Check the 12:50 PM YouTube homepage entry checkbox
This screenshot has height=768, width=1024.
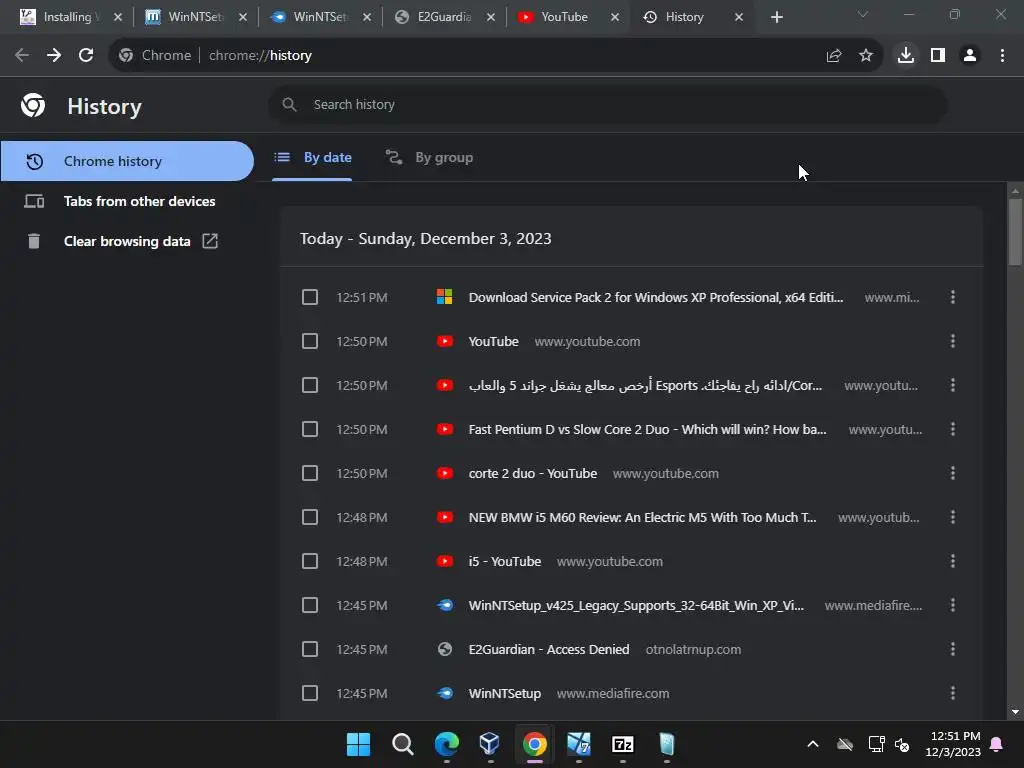point(310,341)
